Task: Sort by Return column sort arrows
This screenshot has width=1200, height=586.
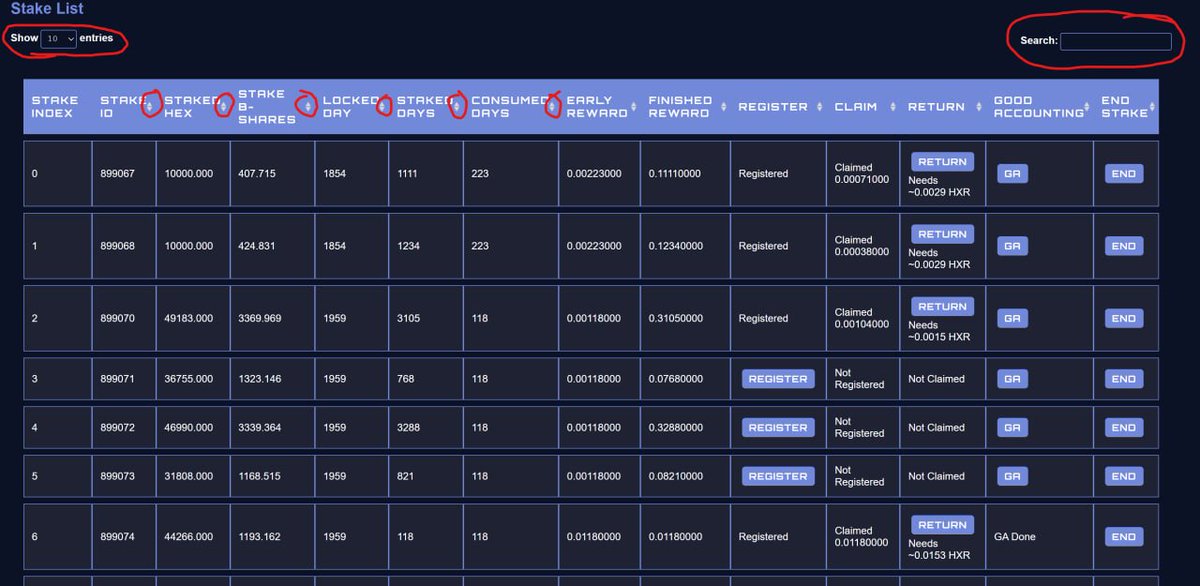Action: pyautogui.click(x=978, y=107)
